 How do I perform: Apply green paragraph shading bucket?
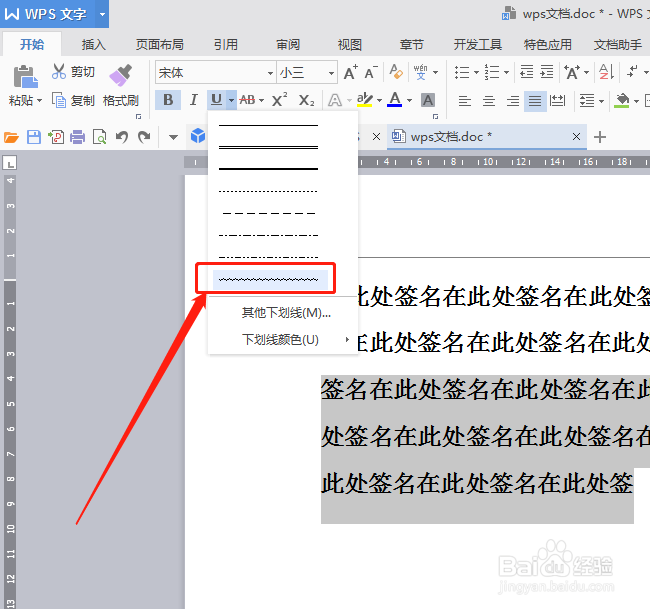[x=621, y=101]
